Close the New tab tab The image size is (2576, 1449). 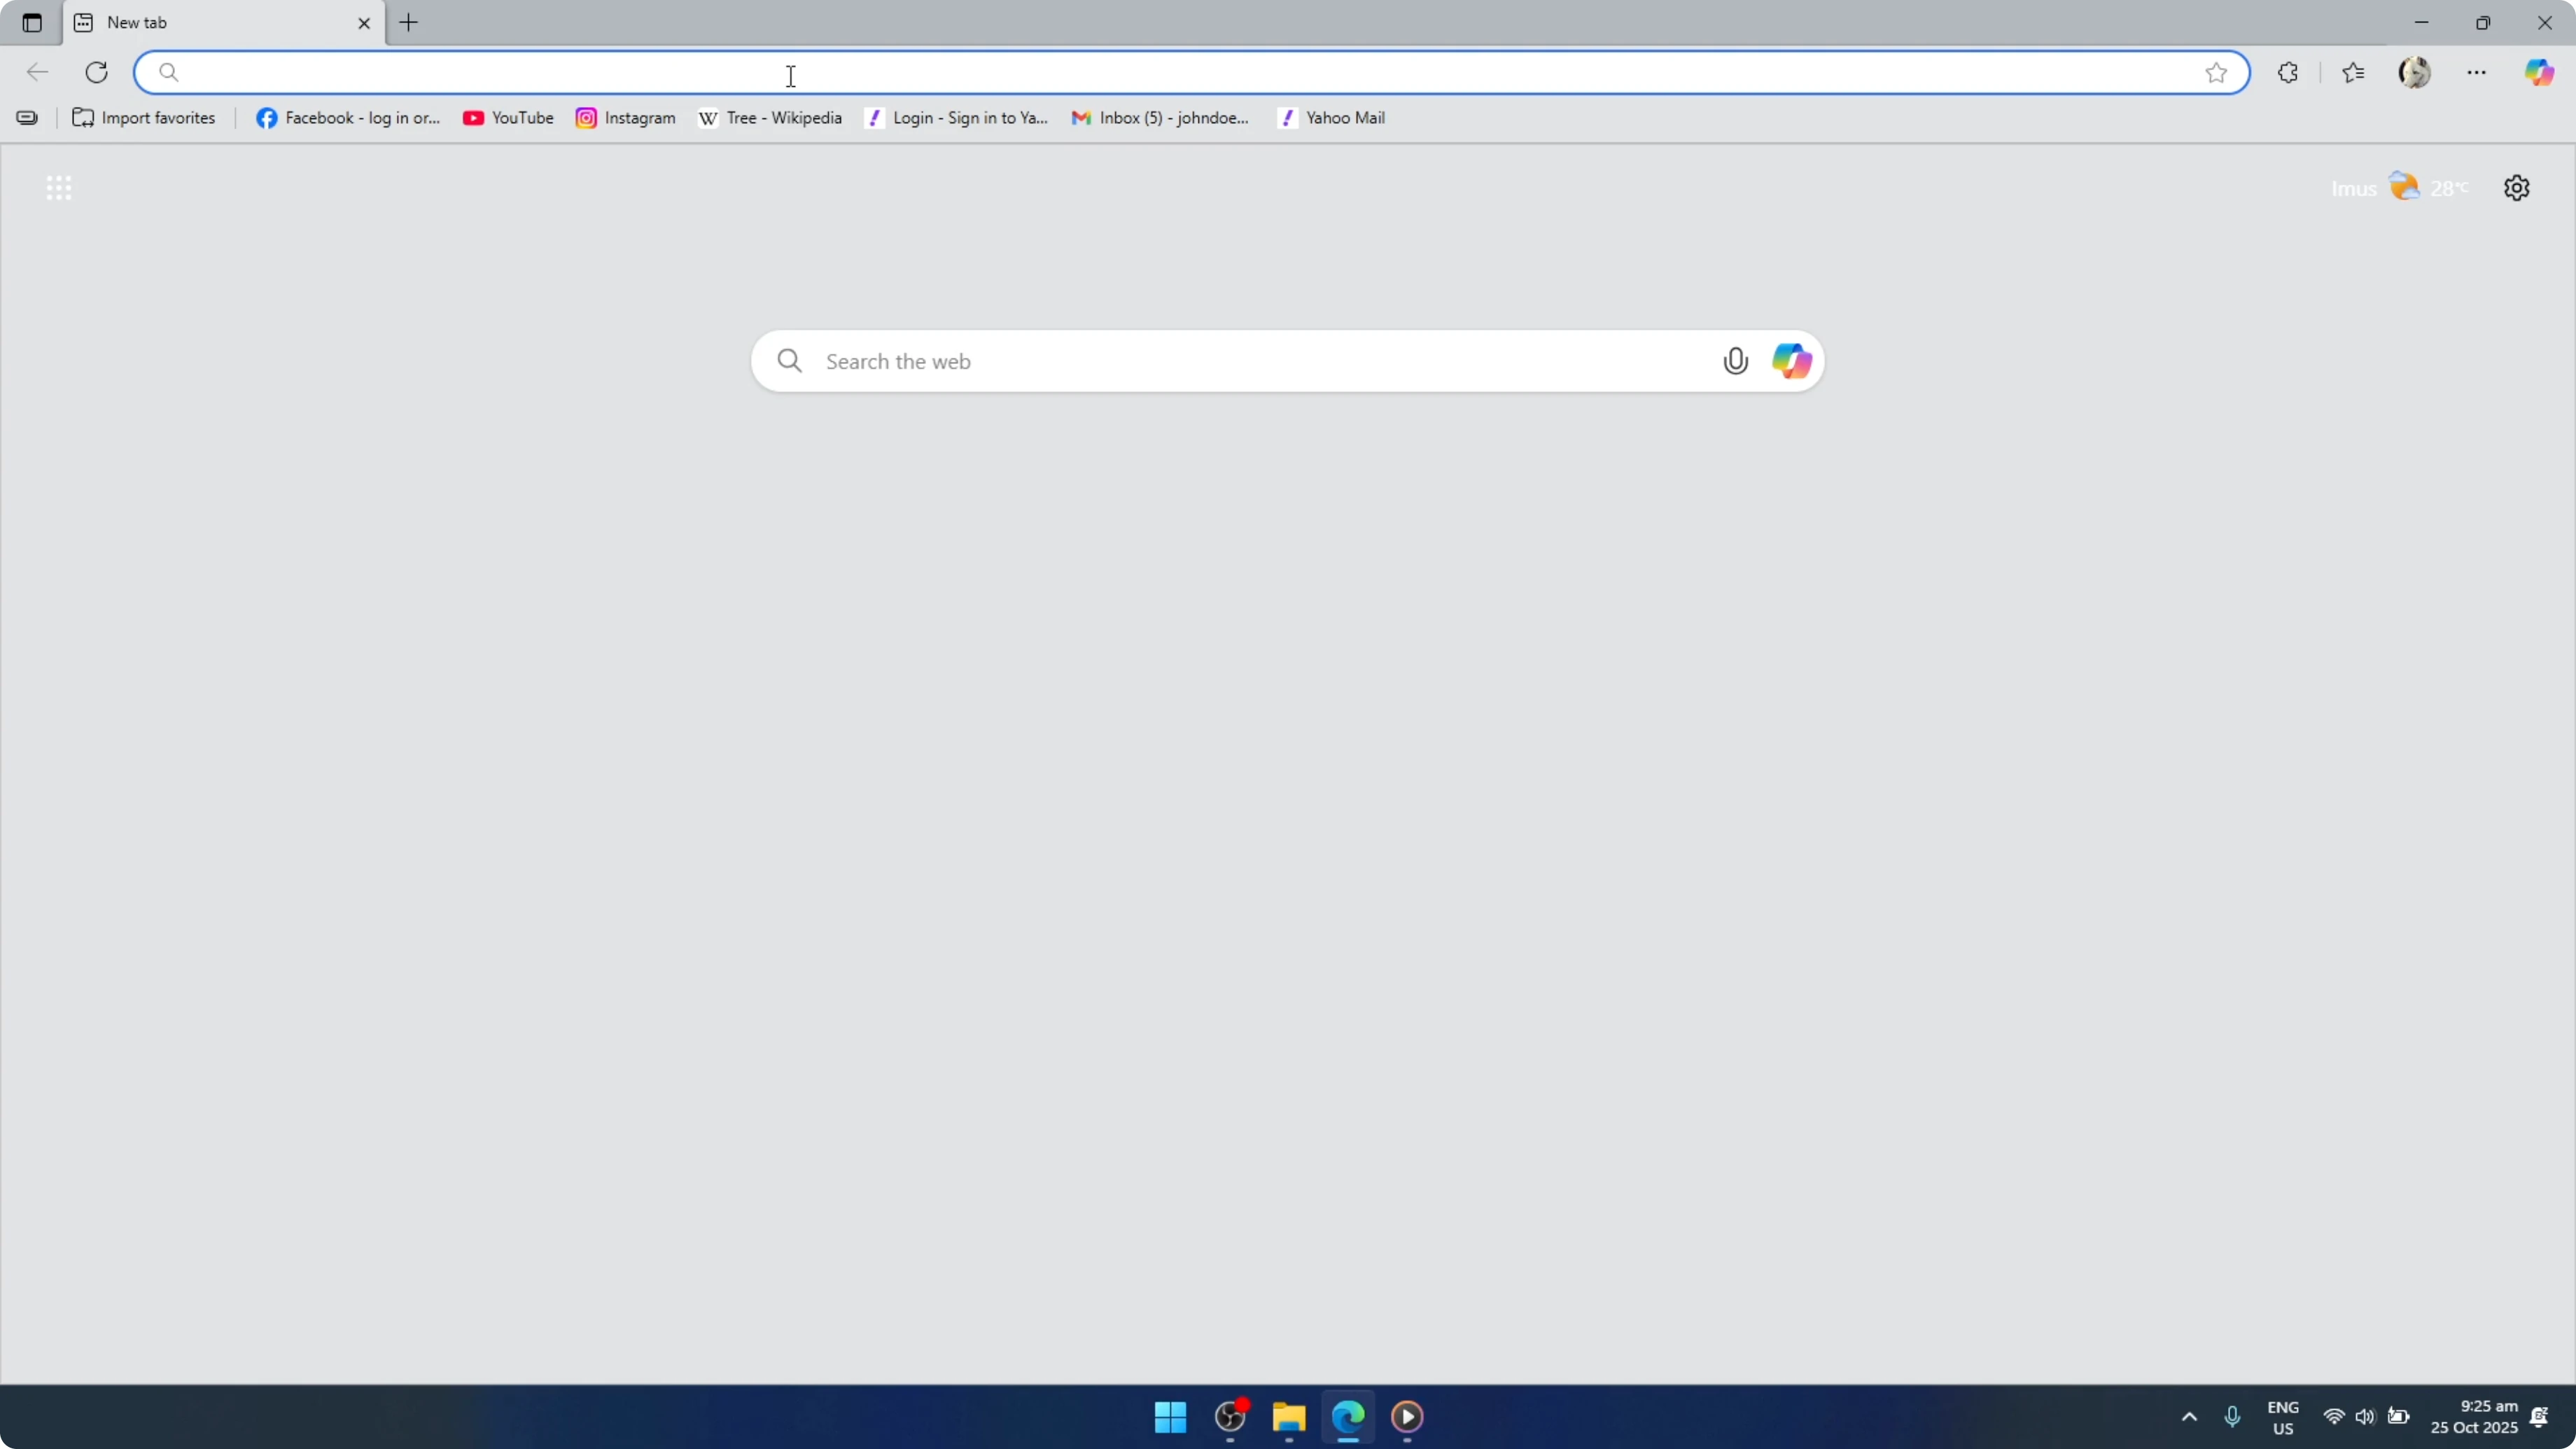pos(364,23)
